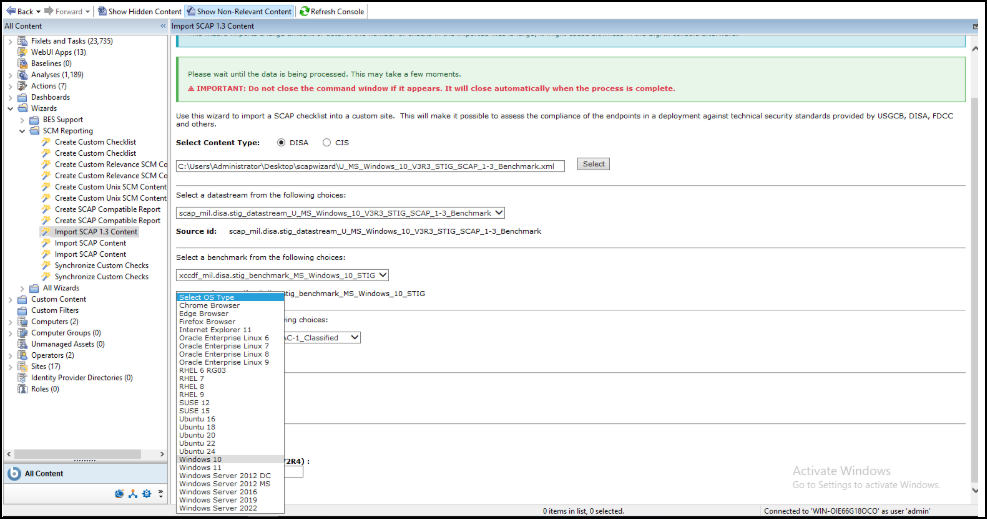Toggle Show Non-Relevant Content button

(239, 11)
